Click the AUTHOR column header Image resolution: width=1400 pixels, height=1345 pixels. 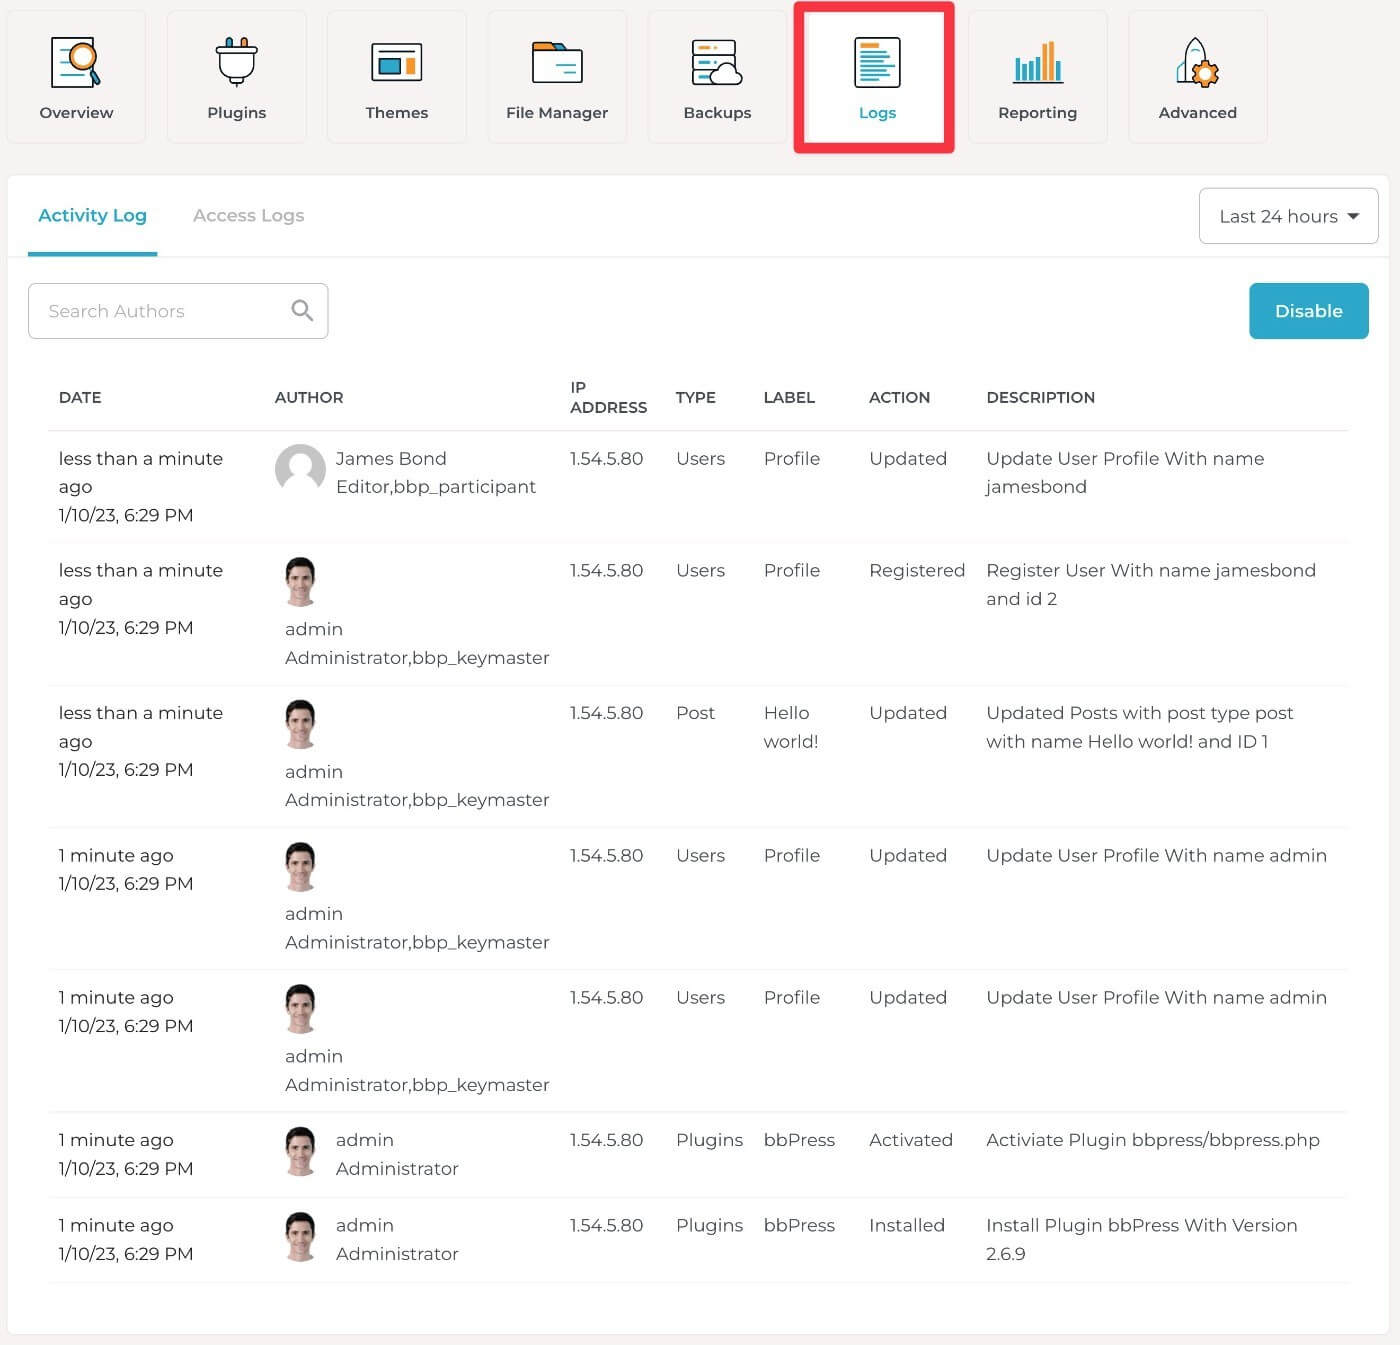309,397
